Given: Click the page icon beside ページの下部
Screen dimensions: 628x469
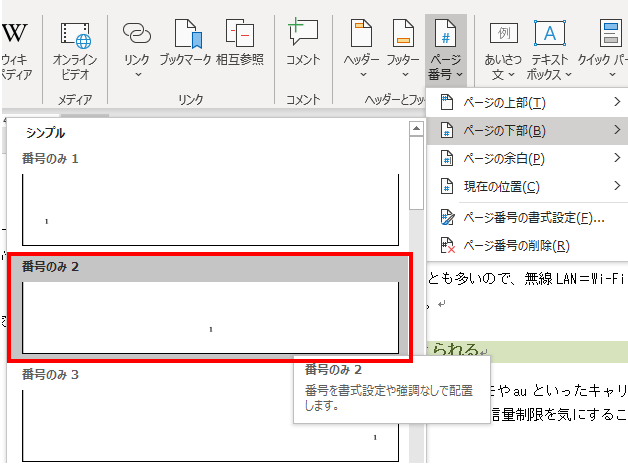Looking at the screenshot, I should coord(447,131).
